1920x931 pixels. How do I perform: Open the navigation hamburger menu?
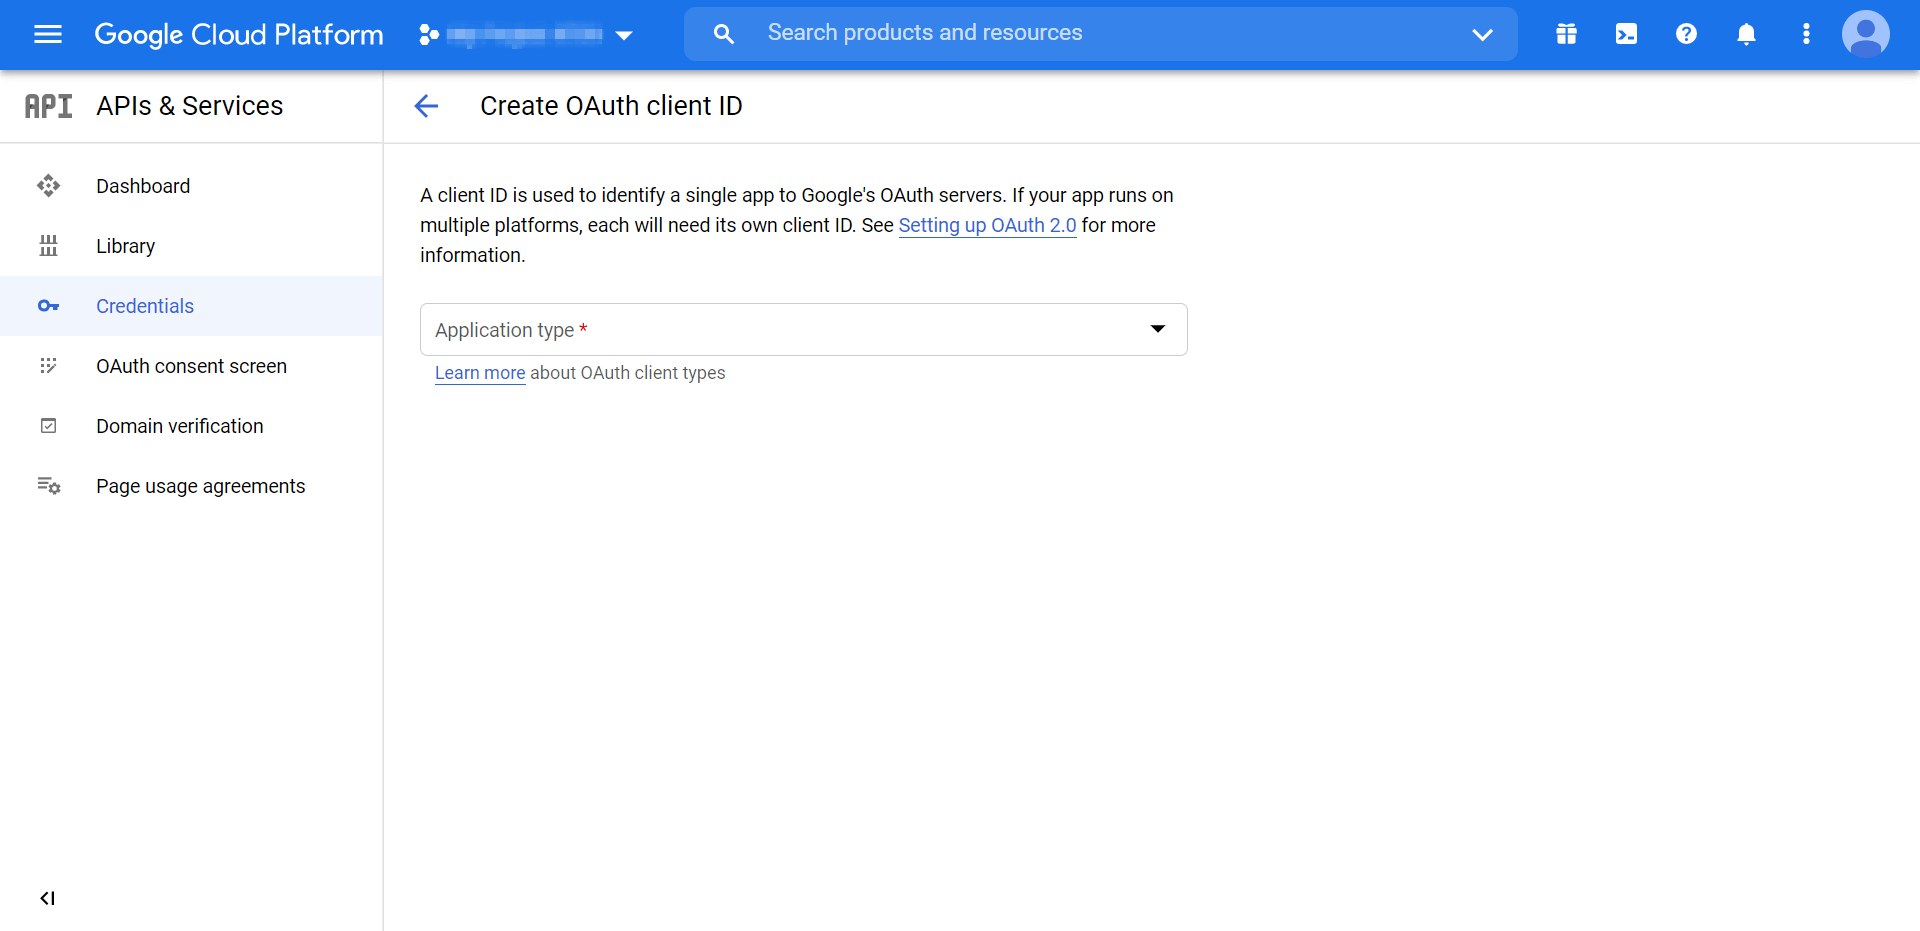(47, 34)
